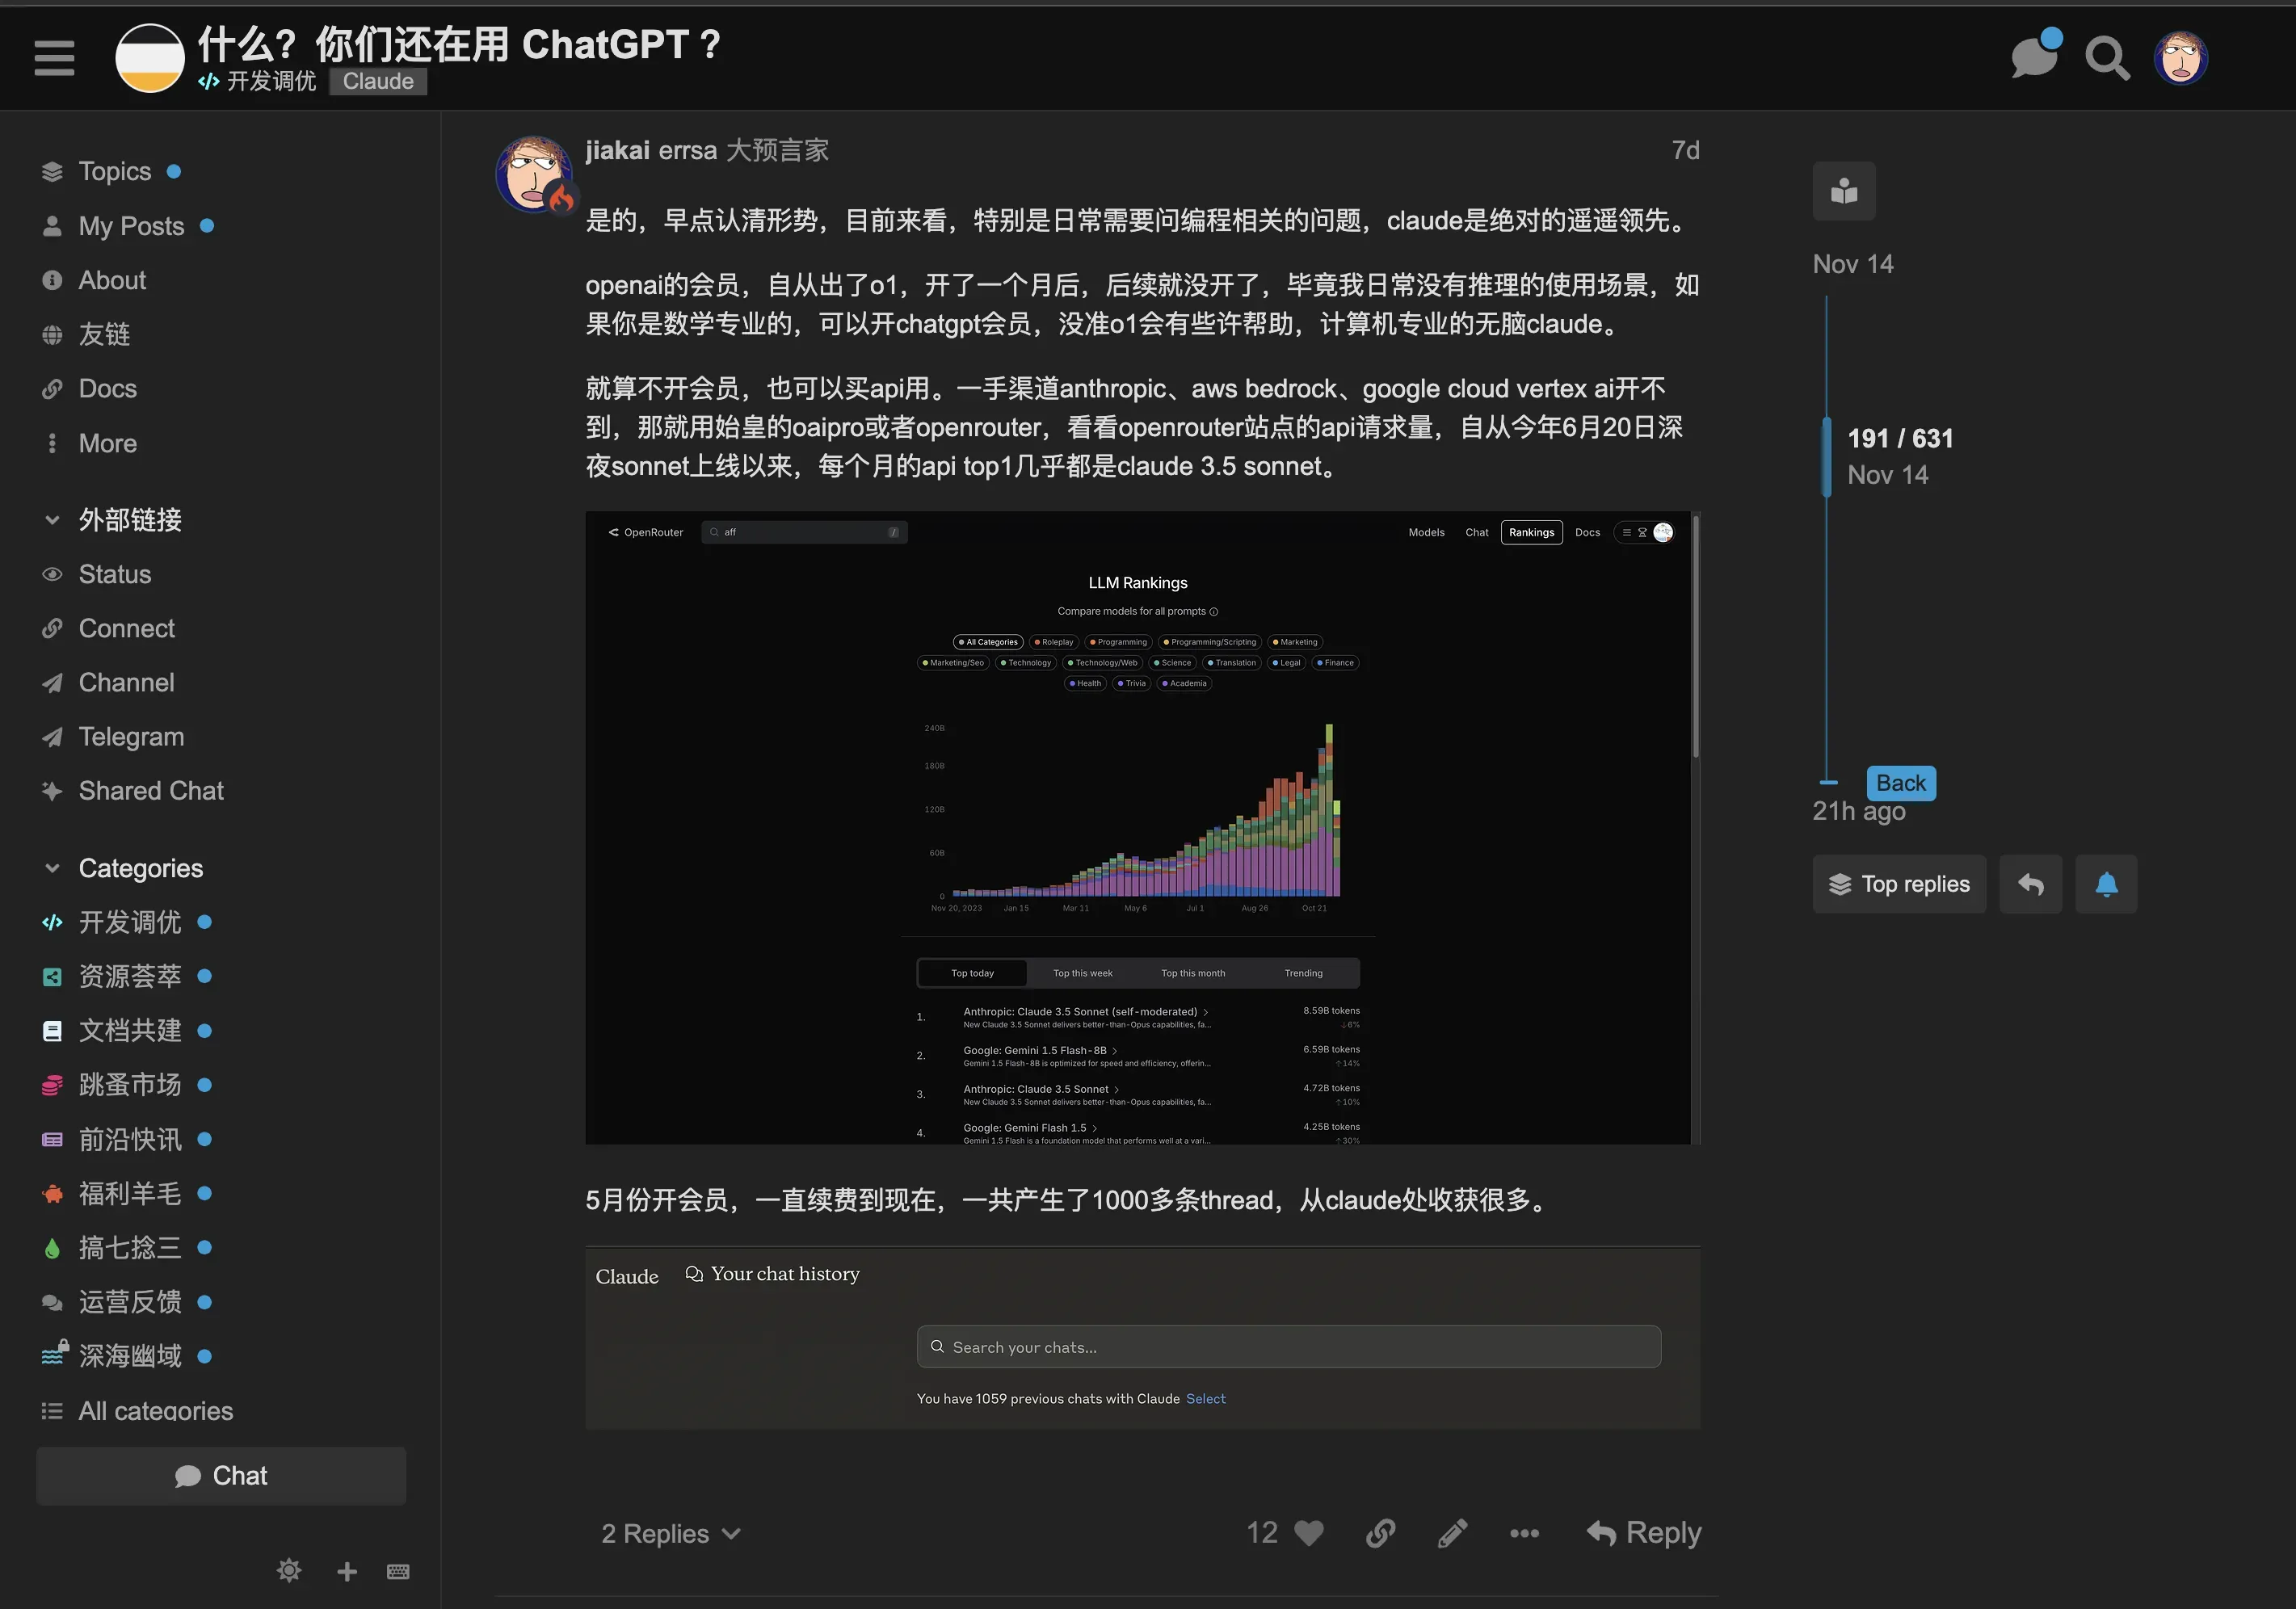
Task: Open the Claude chat history screenshot
Action: coord(1142,1338)
